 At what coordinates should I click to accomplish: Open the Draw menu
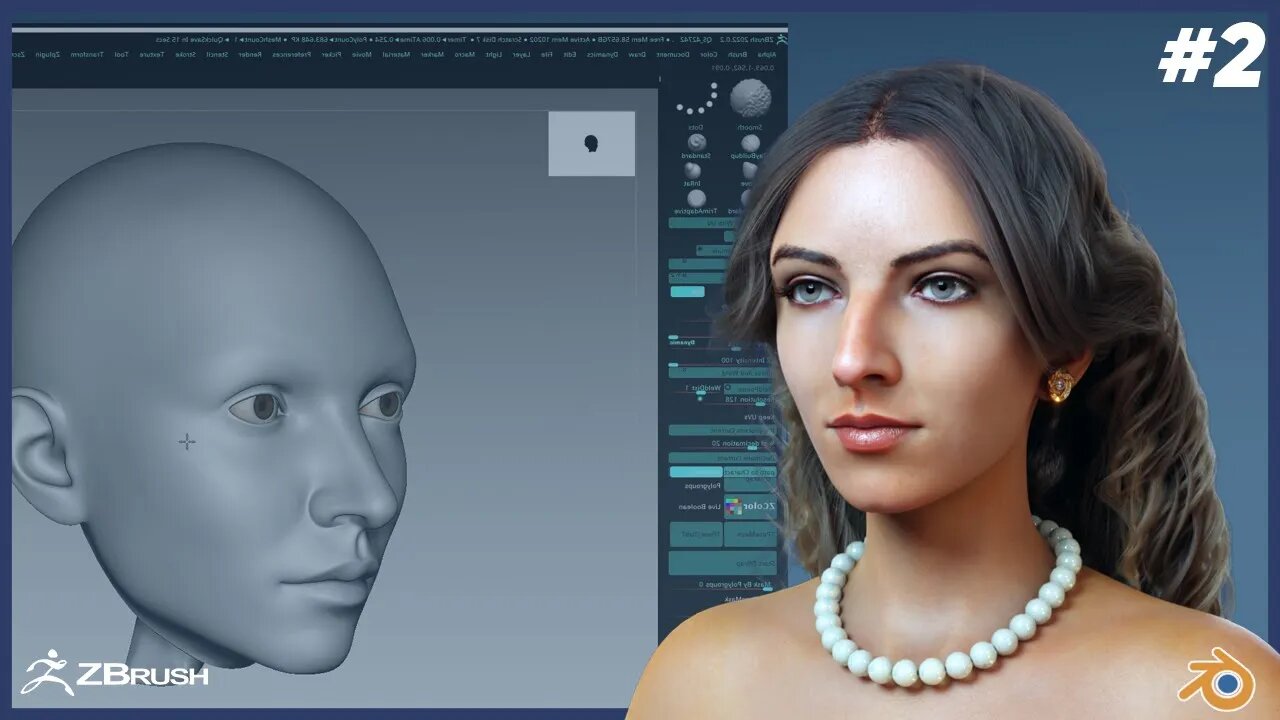coord(637,54)
